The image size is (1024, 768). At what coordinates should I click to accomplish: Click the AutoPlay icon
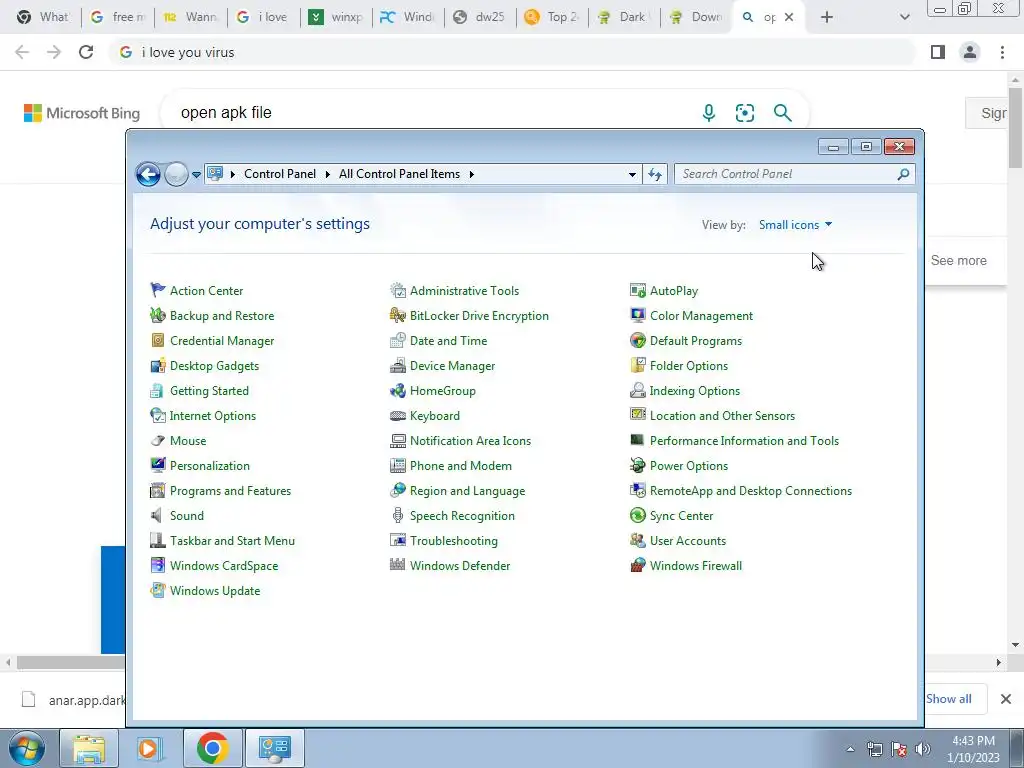tap(637, 291)
